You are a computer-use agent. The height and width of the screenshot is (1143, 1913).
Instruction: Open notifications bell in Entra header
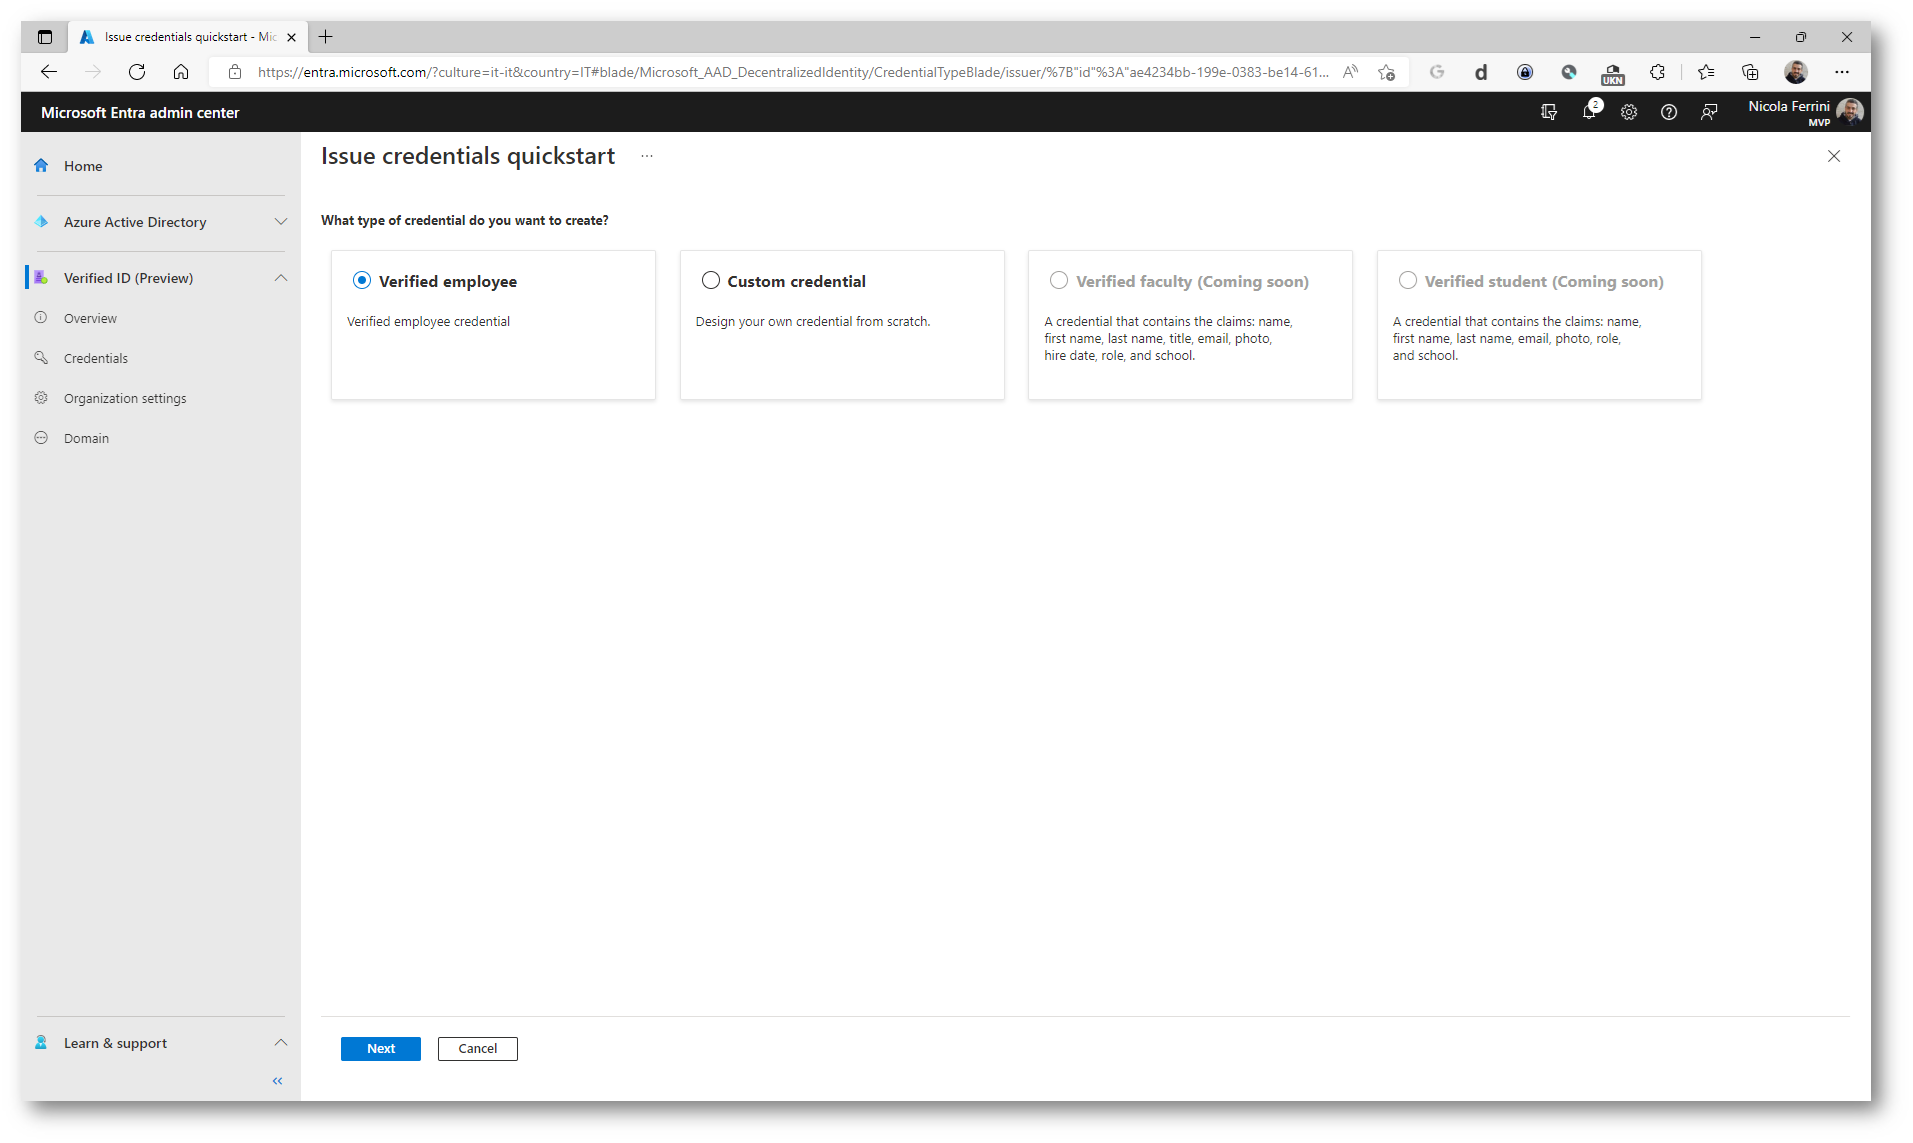pyautogui.click(x=1589, y=112)
